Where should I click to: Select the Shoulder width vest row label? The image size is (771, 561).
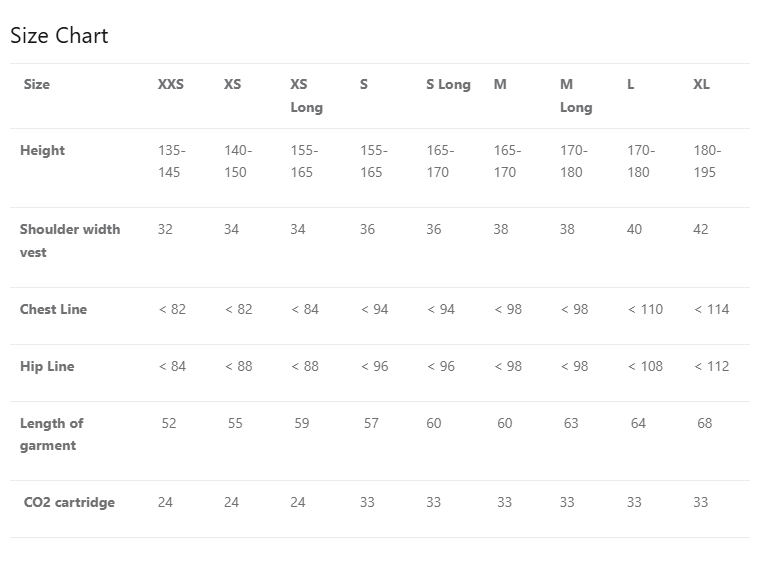click(x=69, y=241)
